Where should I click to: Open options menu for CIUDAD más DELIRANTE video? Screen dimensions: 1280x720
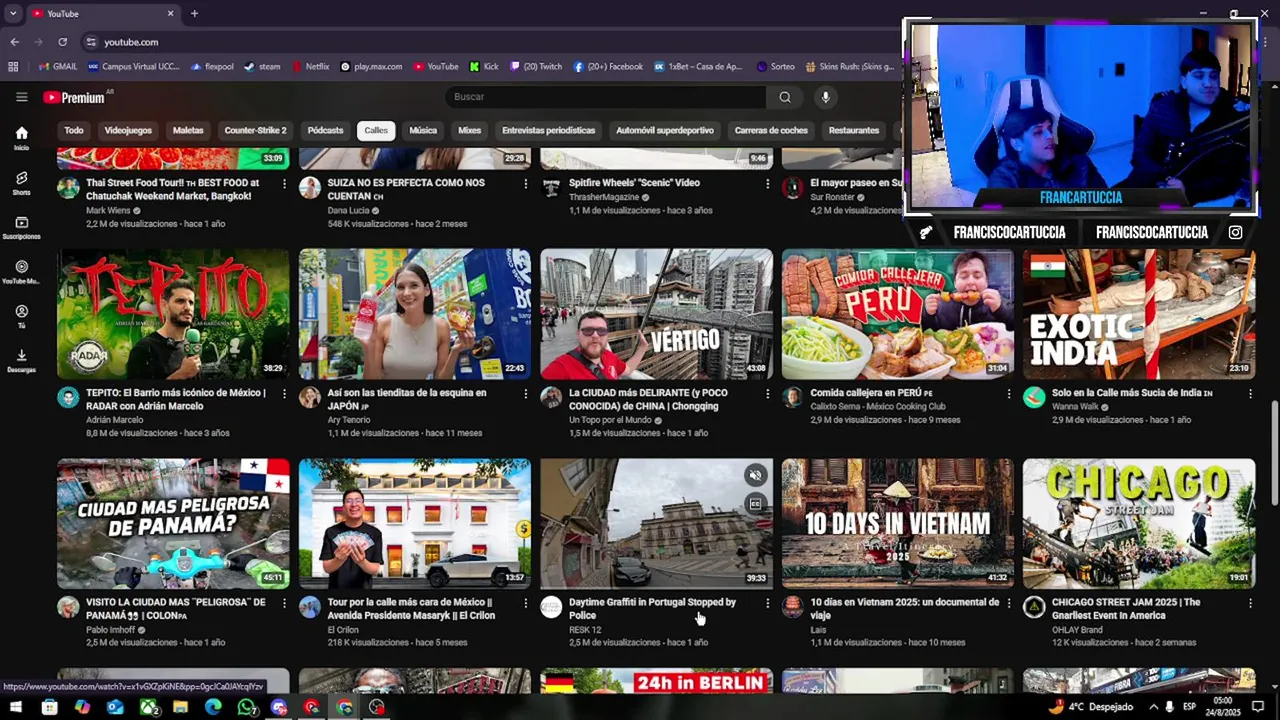coord(767,394)
